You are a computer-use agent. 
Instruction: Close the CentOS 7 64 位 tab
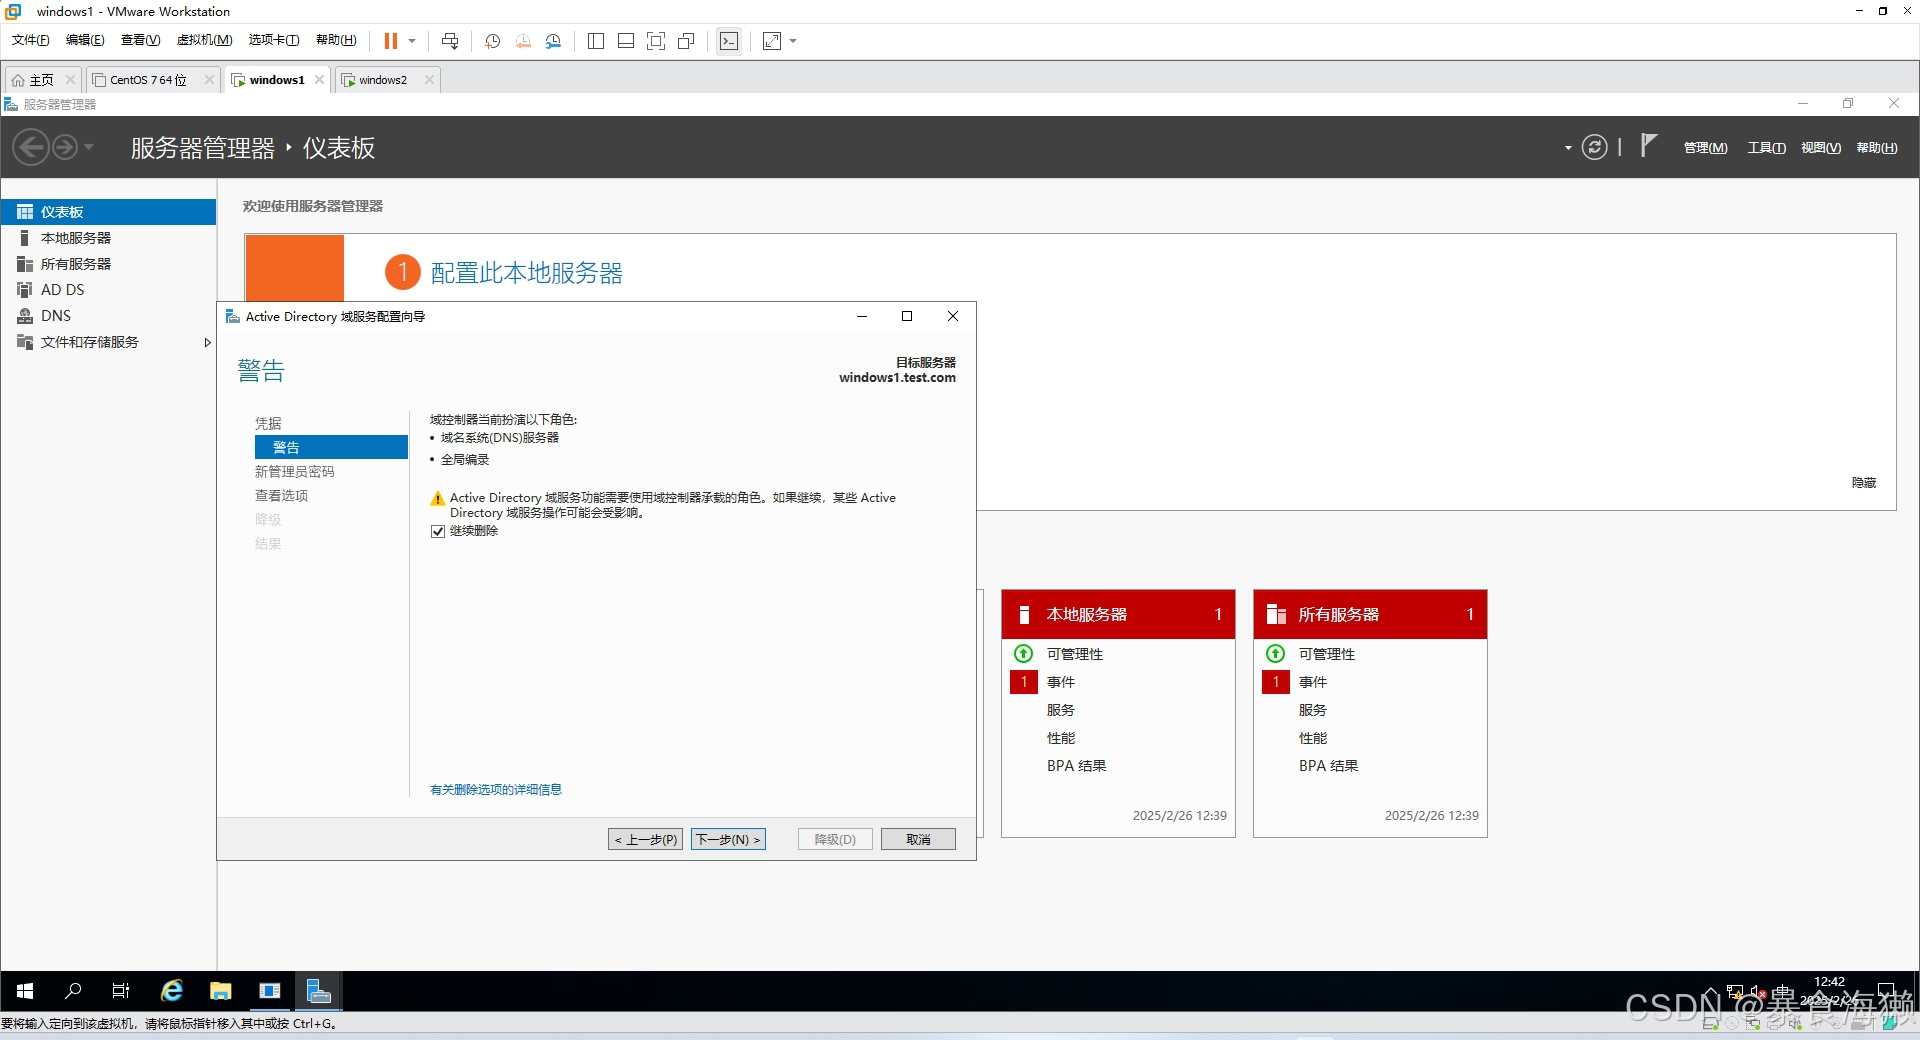click(209, 80)
